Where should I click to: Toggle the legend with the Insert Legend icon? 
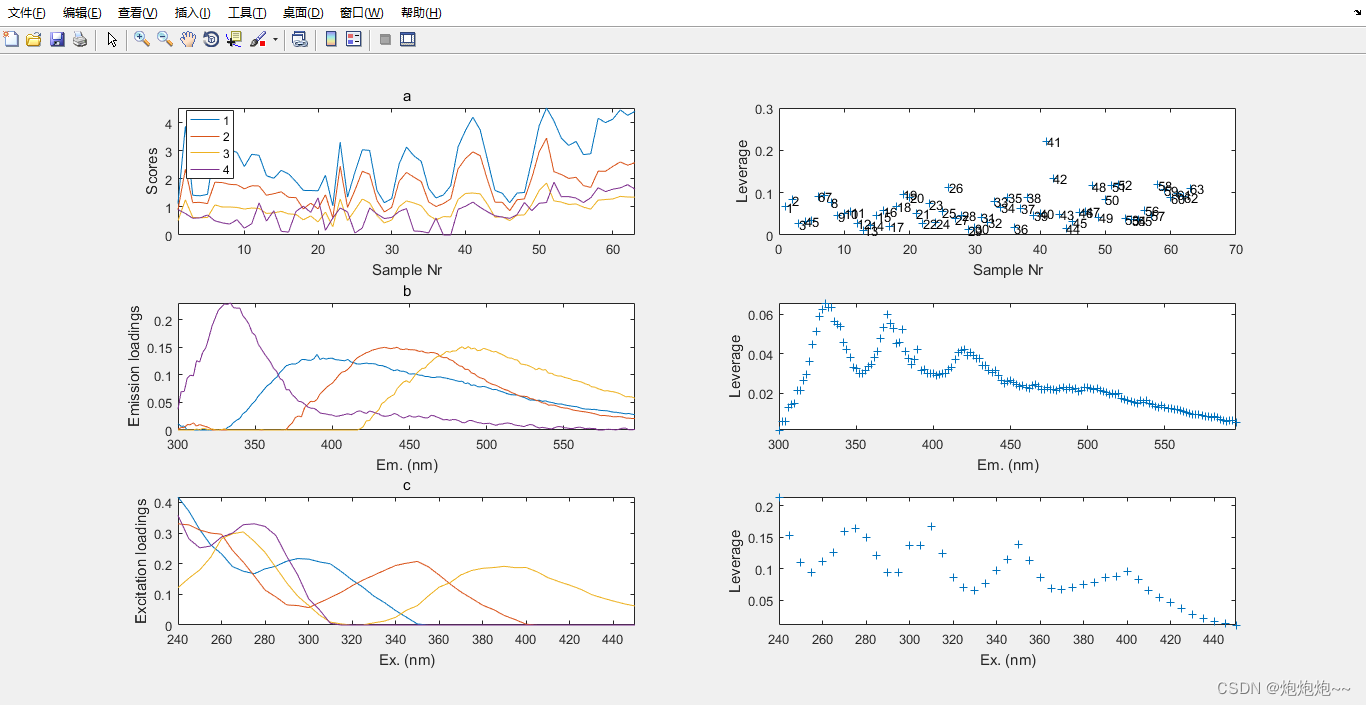(354, 39)
